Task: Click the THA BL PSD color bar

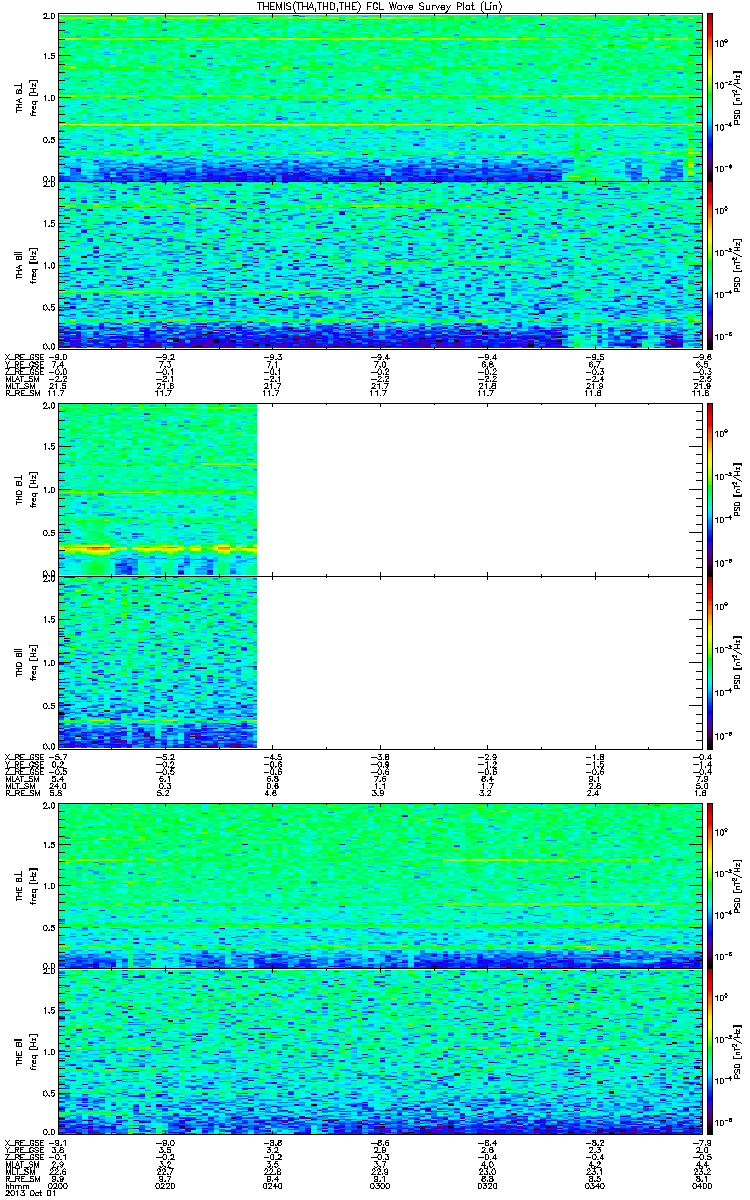Action: tap(709, 97)
